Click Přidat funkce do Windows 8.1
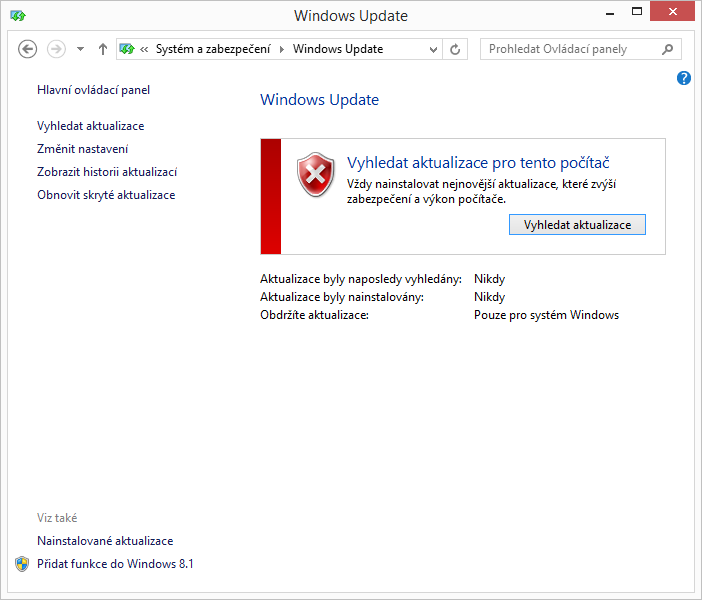This screenshot has width=702, height=600. (115, 564)
